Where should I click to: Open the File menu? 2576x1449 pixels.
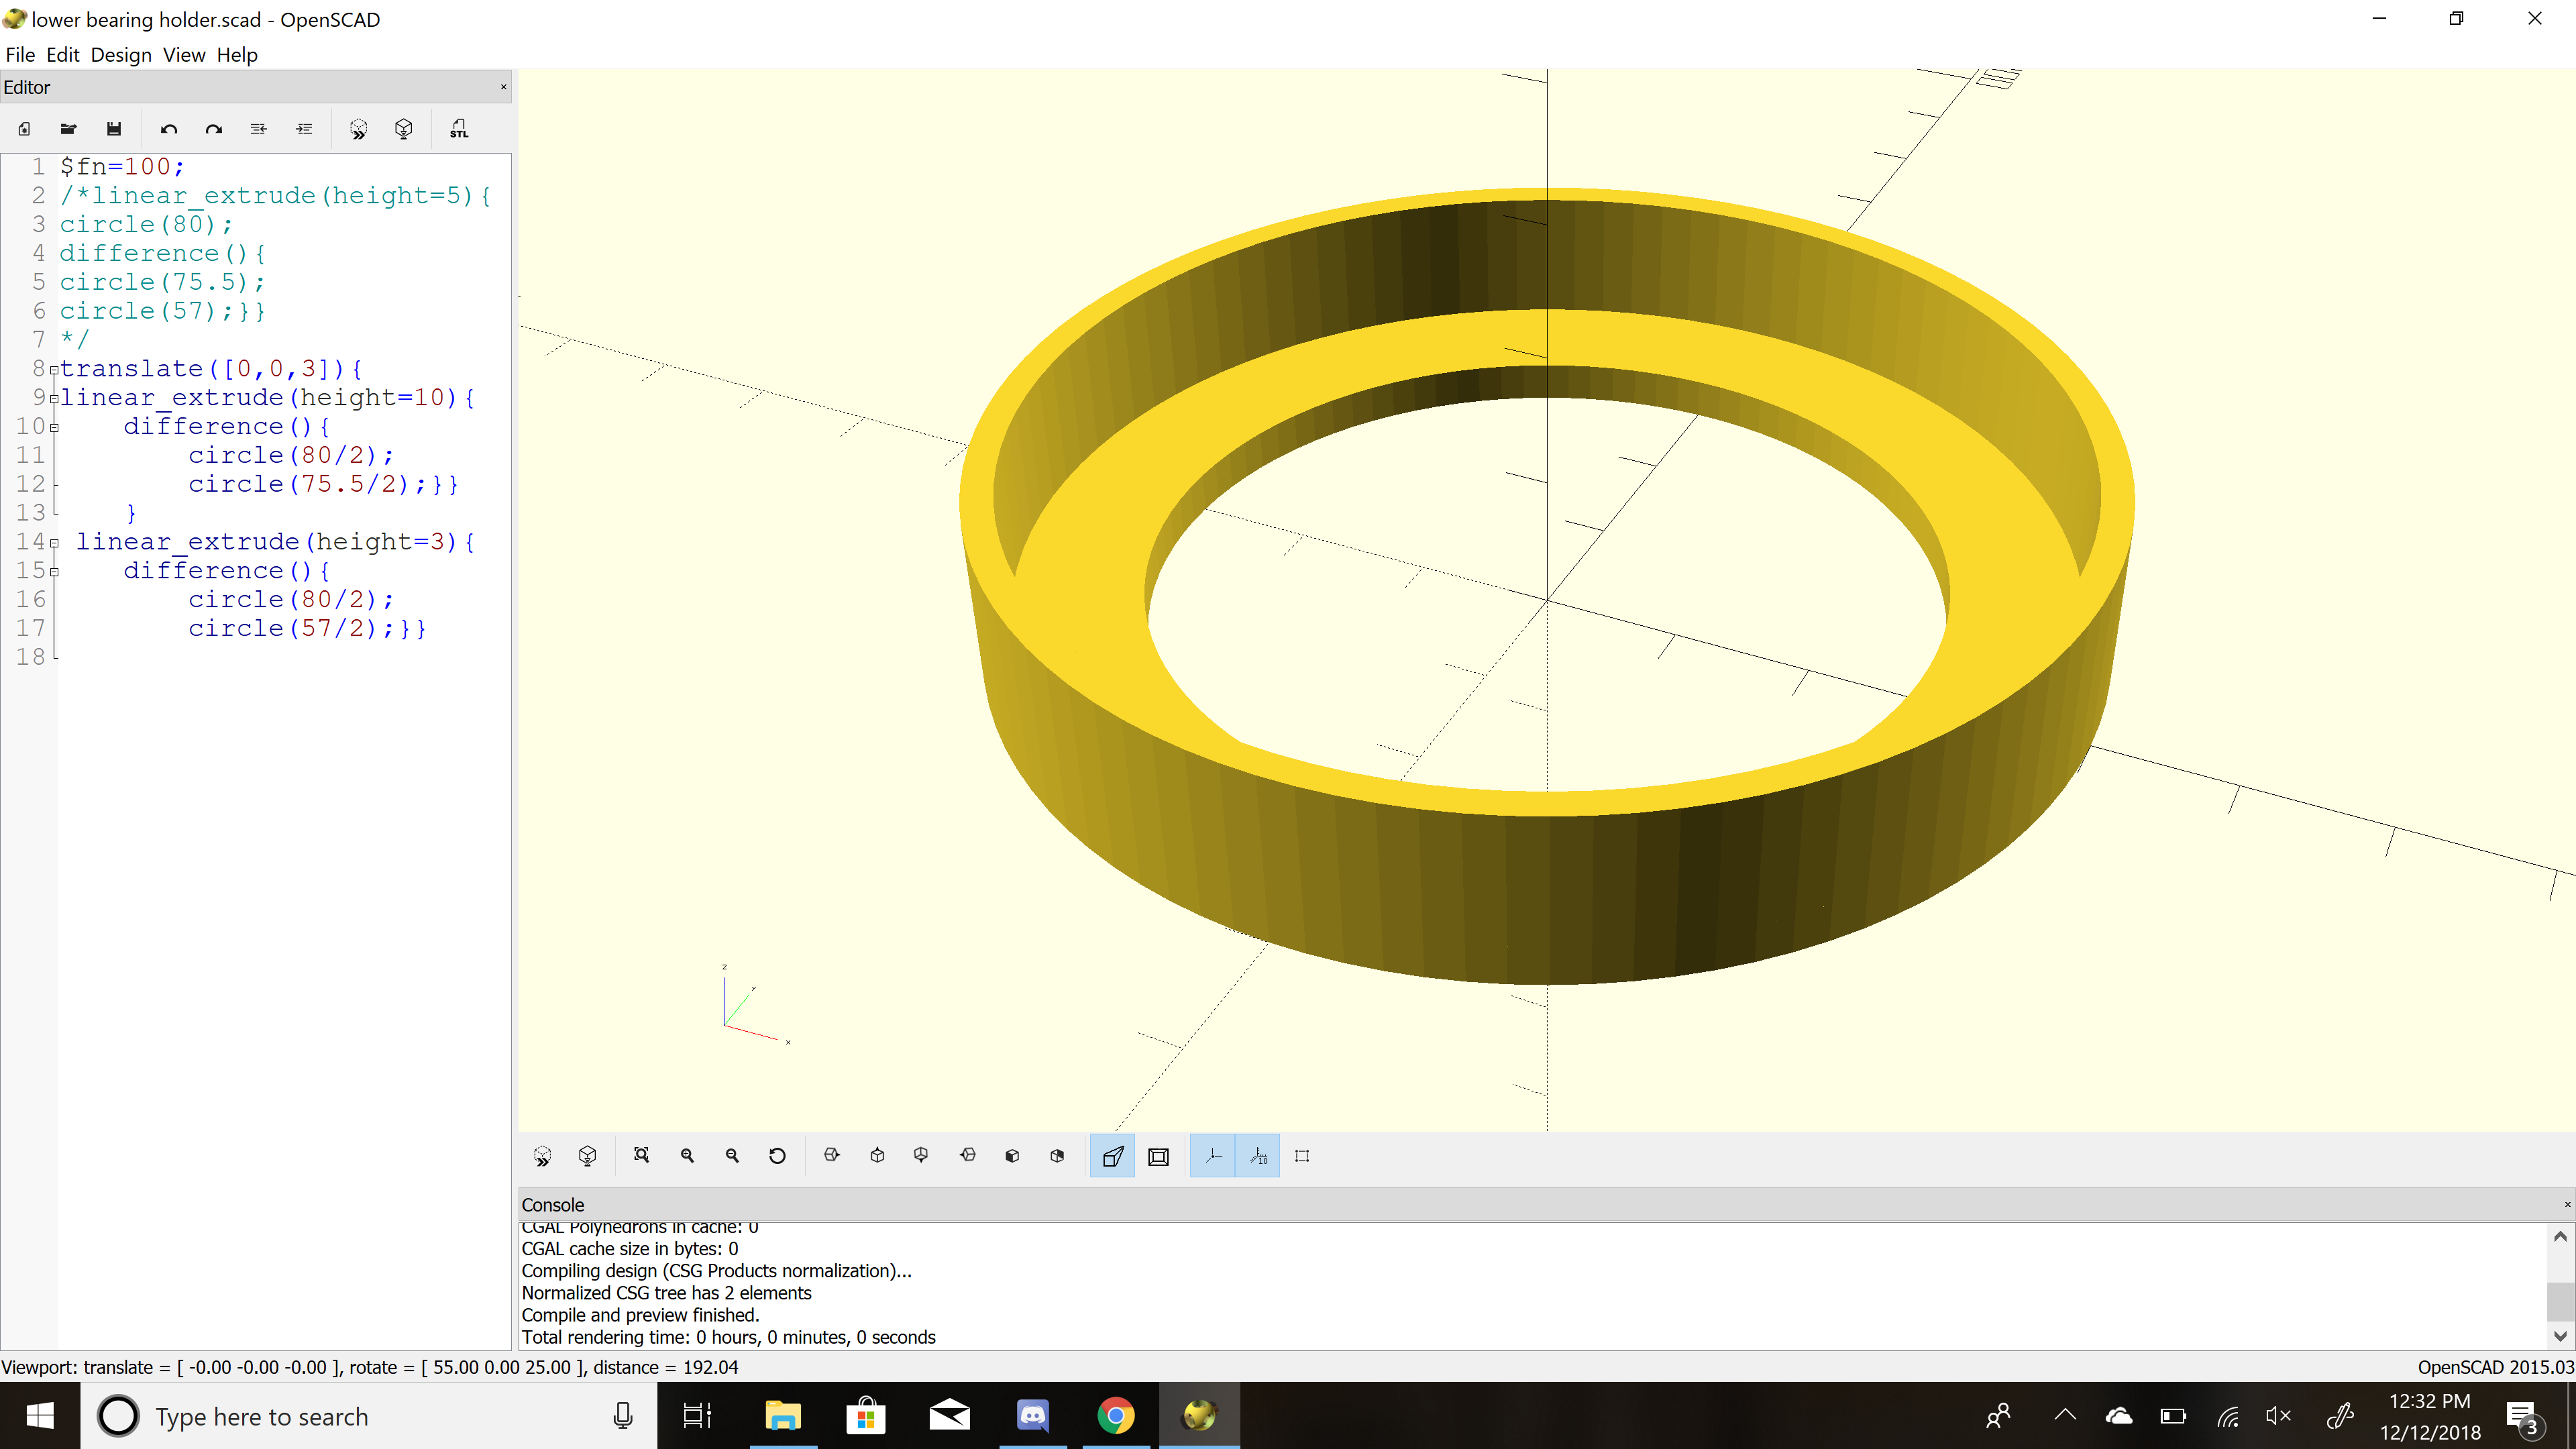click(x=20, y=55)
